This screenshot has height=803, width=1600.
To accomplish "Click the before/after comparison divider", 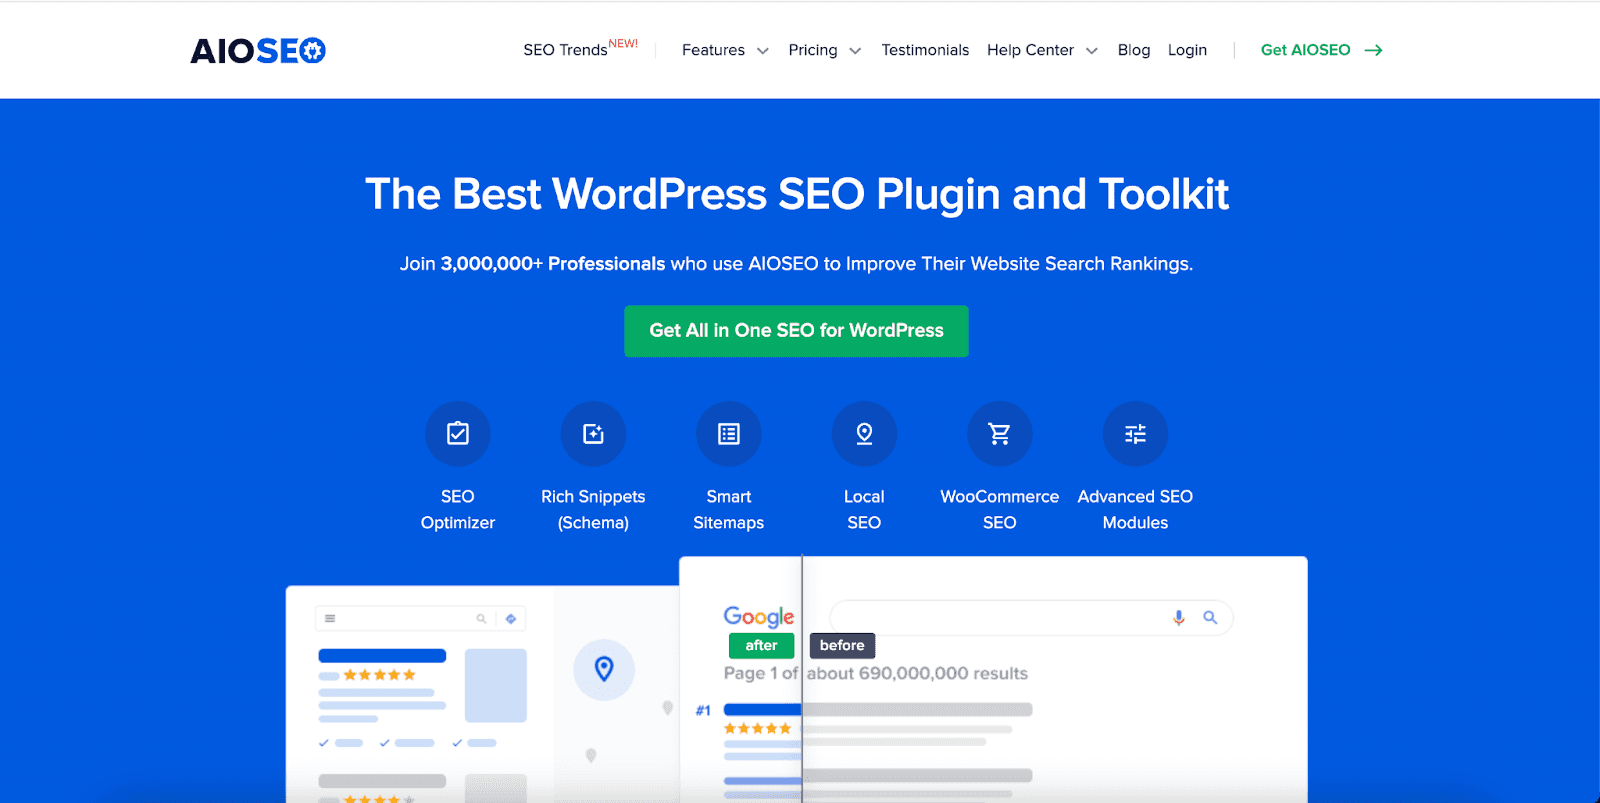I will 802,680.
